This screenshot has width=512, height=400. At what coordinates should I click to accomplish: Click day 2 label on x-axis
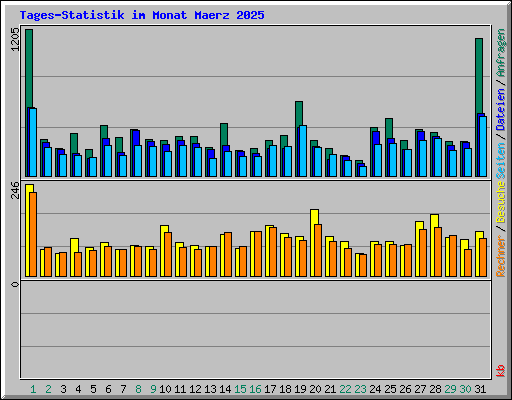[x=48, y=389]
